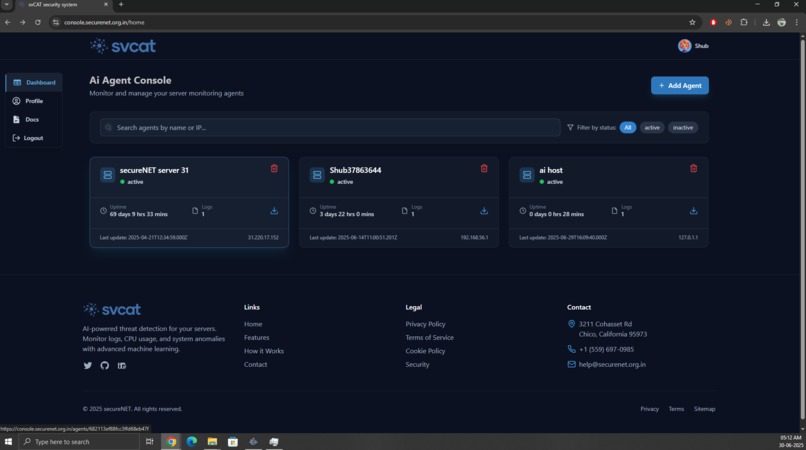Open the Windows Start menu
The height and width of the screenshot is (450, 806).
tap(8, 442)
